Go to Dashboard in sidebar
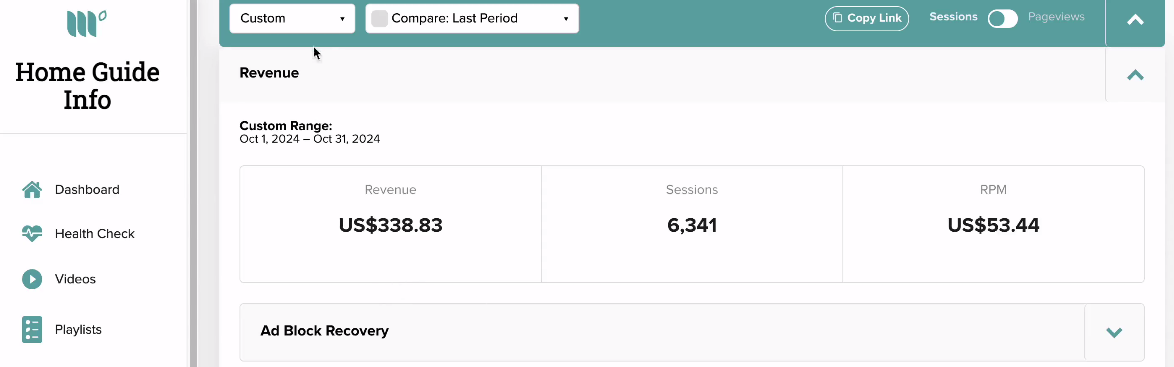The height and width of the screenshot is (367, 1174). coord(87,189)
